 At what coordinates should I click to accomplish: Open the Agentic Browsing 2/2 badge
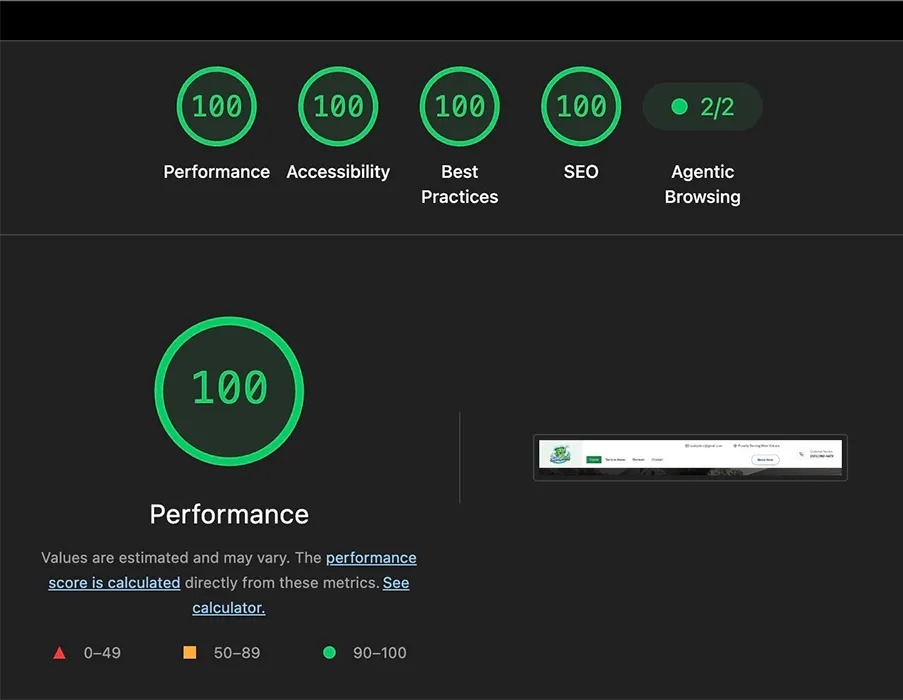(703, 106)
